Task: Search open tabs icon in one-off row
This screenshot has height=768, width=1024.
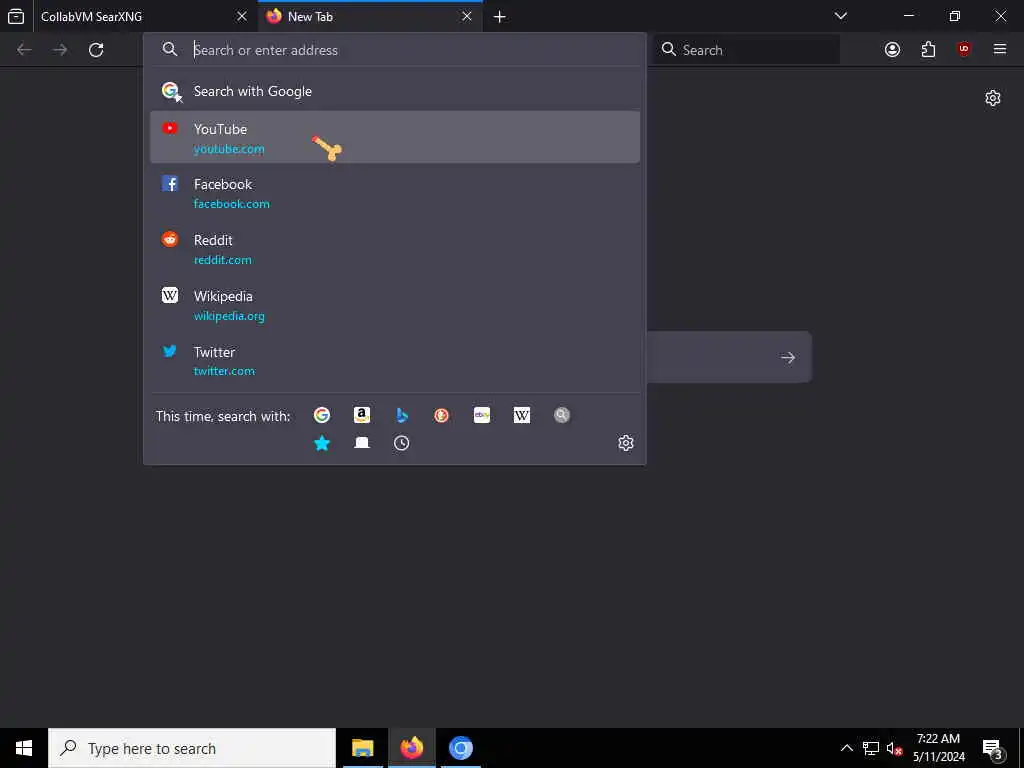Action: (x=362, y=443)
